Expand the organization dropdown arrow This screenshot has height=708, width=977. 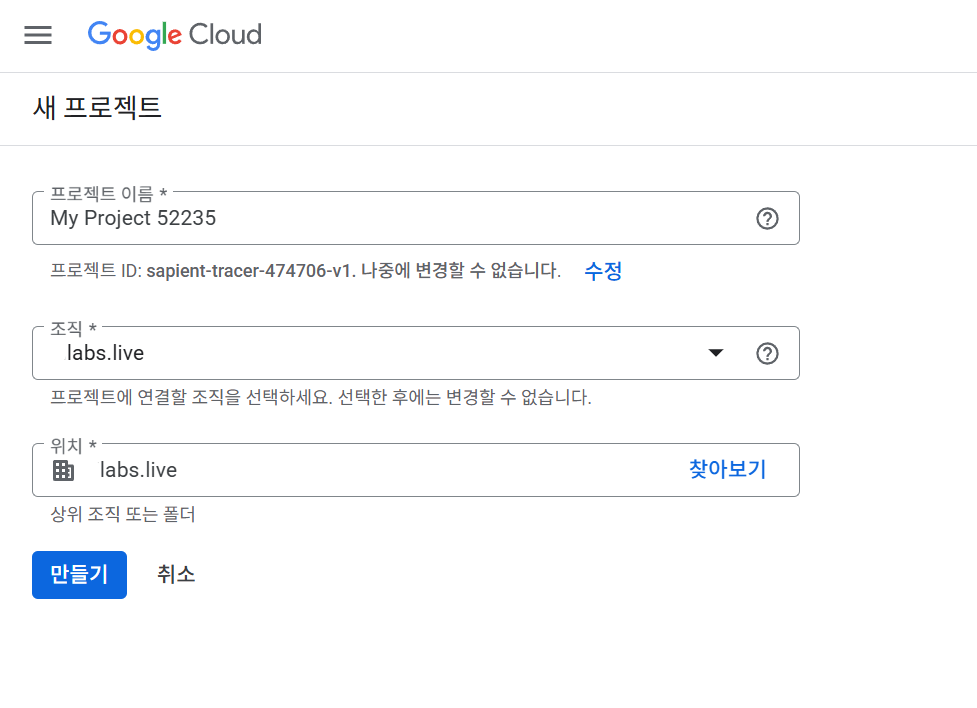click(715, 353)
